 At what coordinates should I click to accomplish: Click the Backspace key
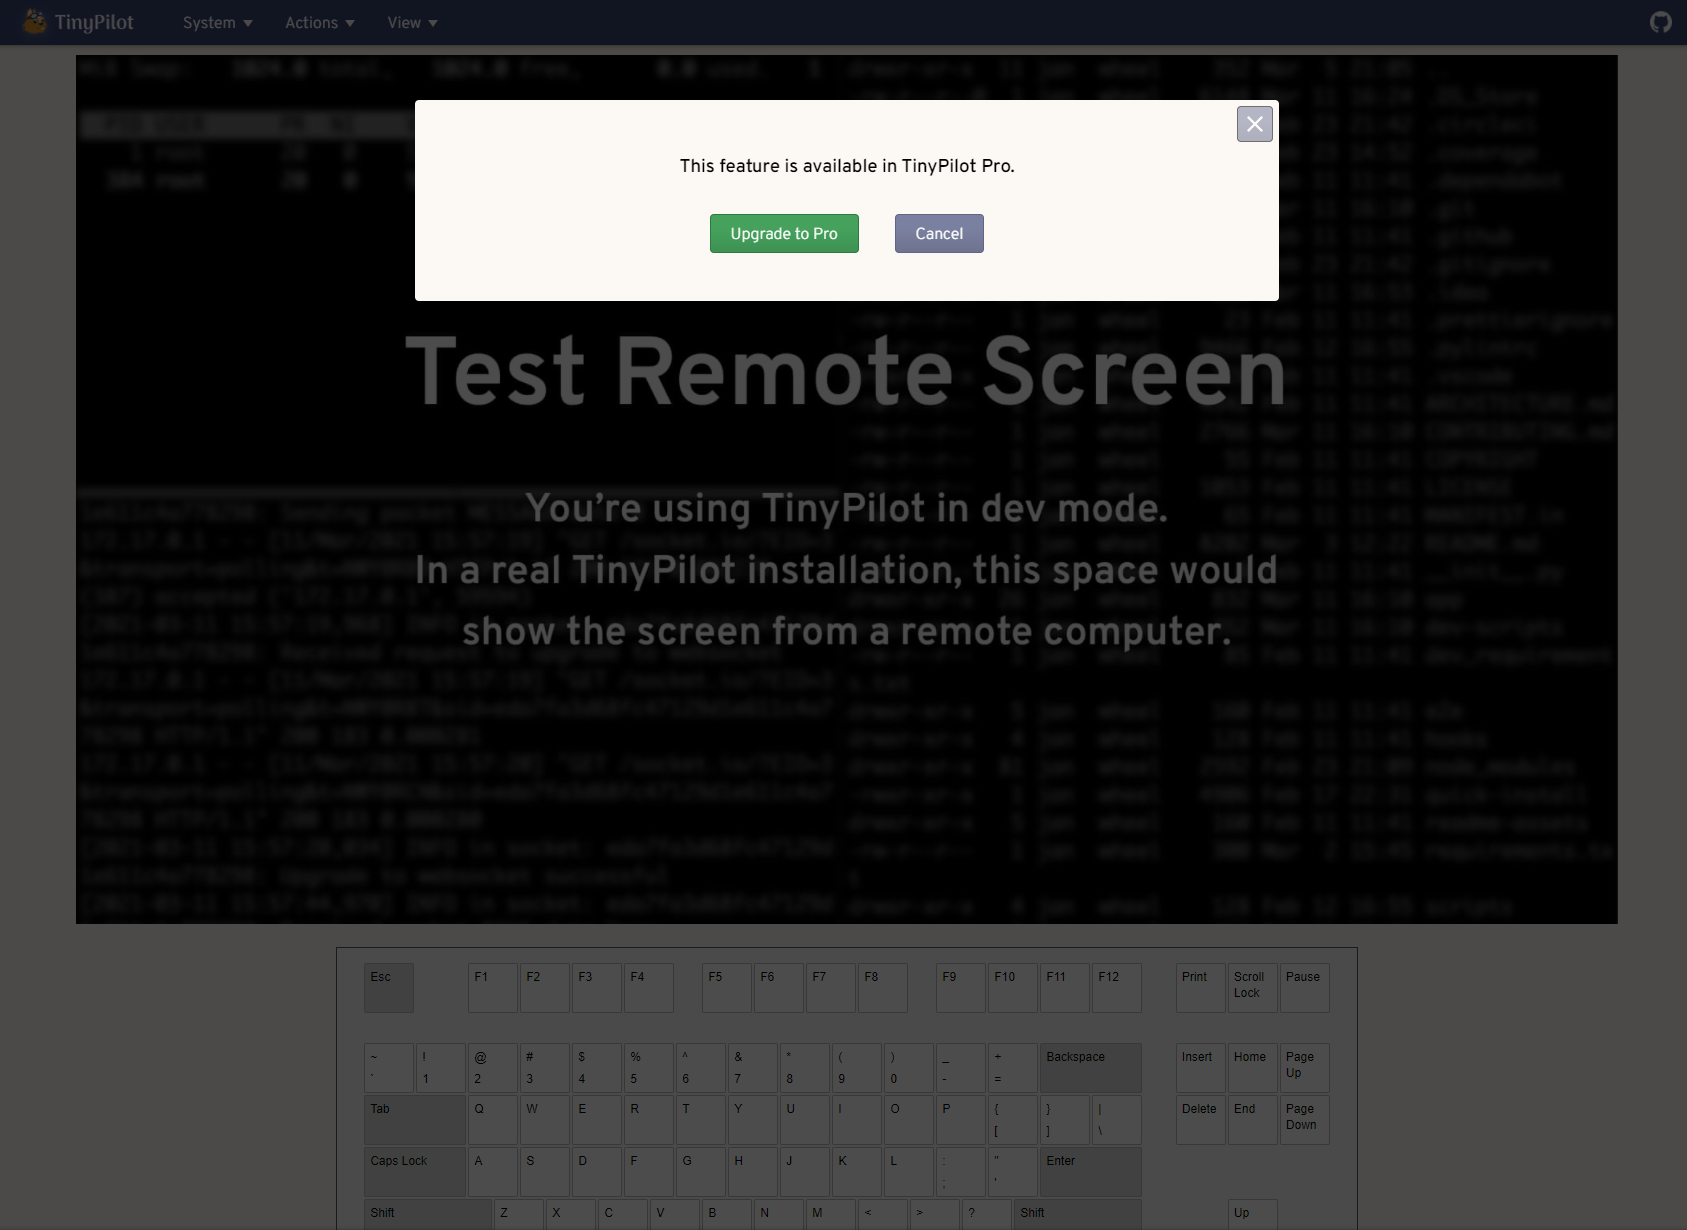(x=1091, y=1068)
